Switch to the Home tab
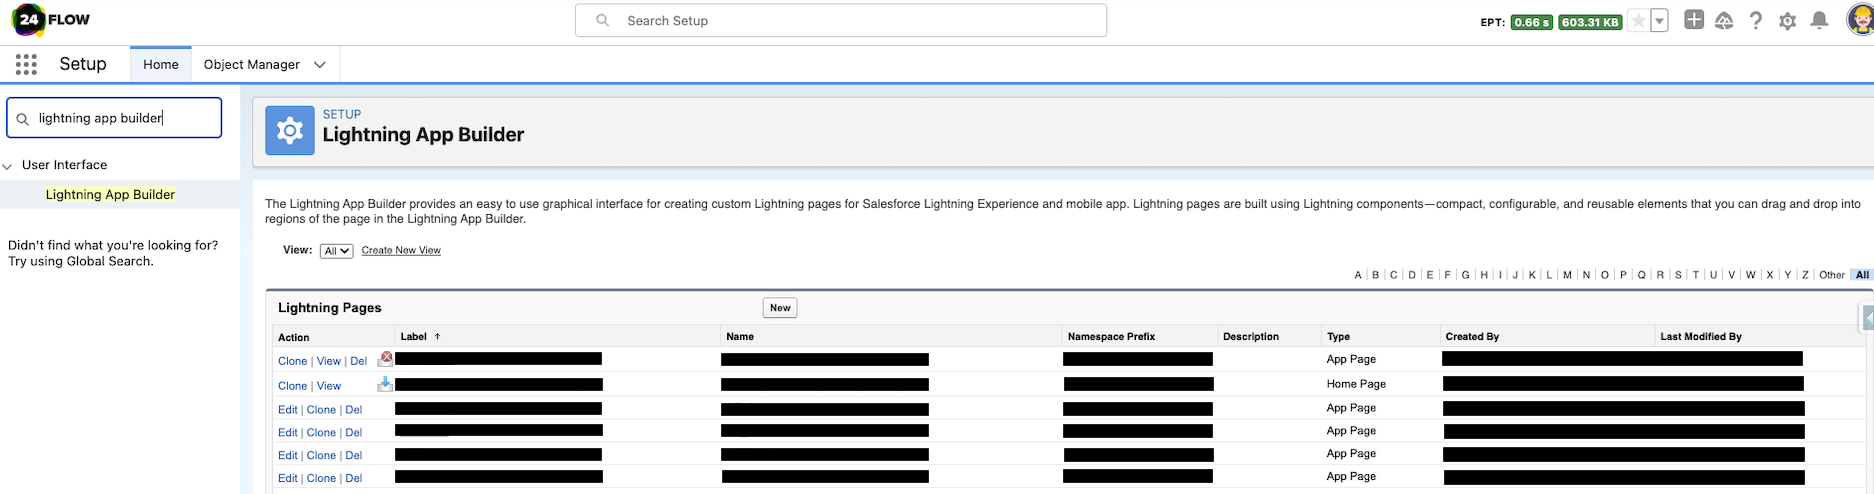This screenshot has height=494, width=1874. [160, 65]
